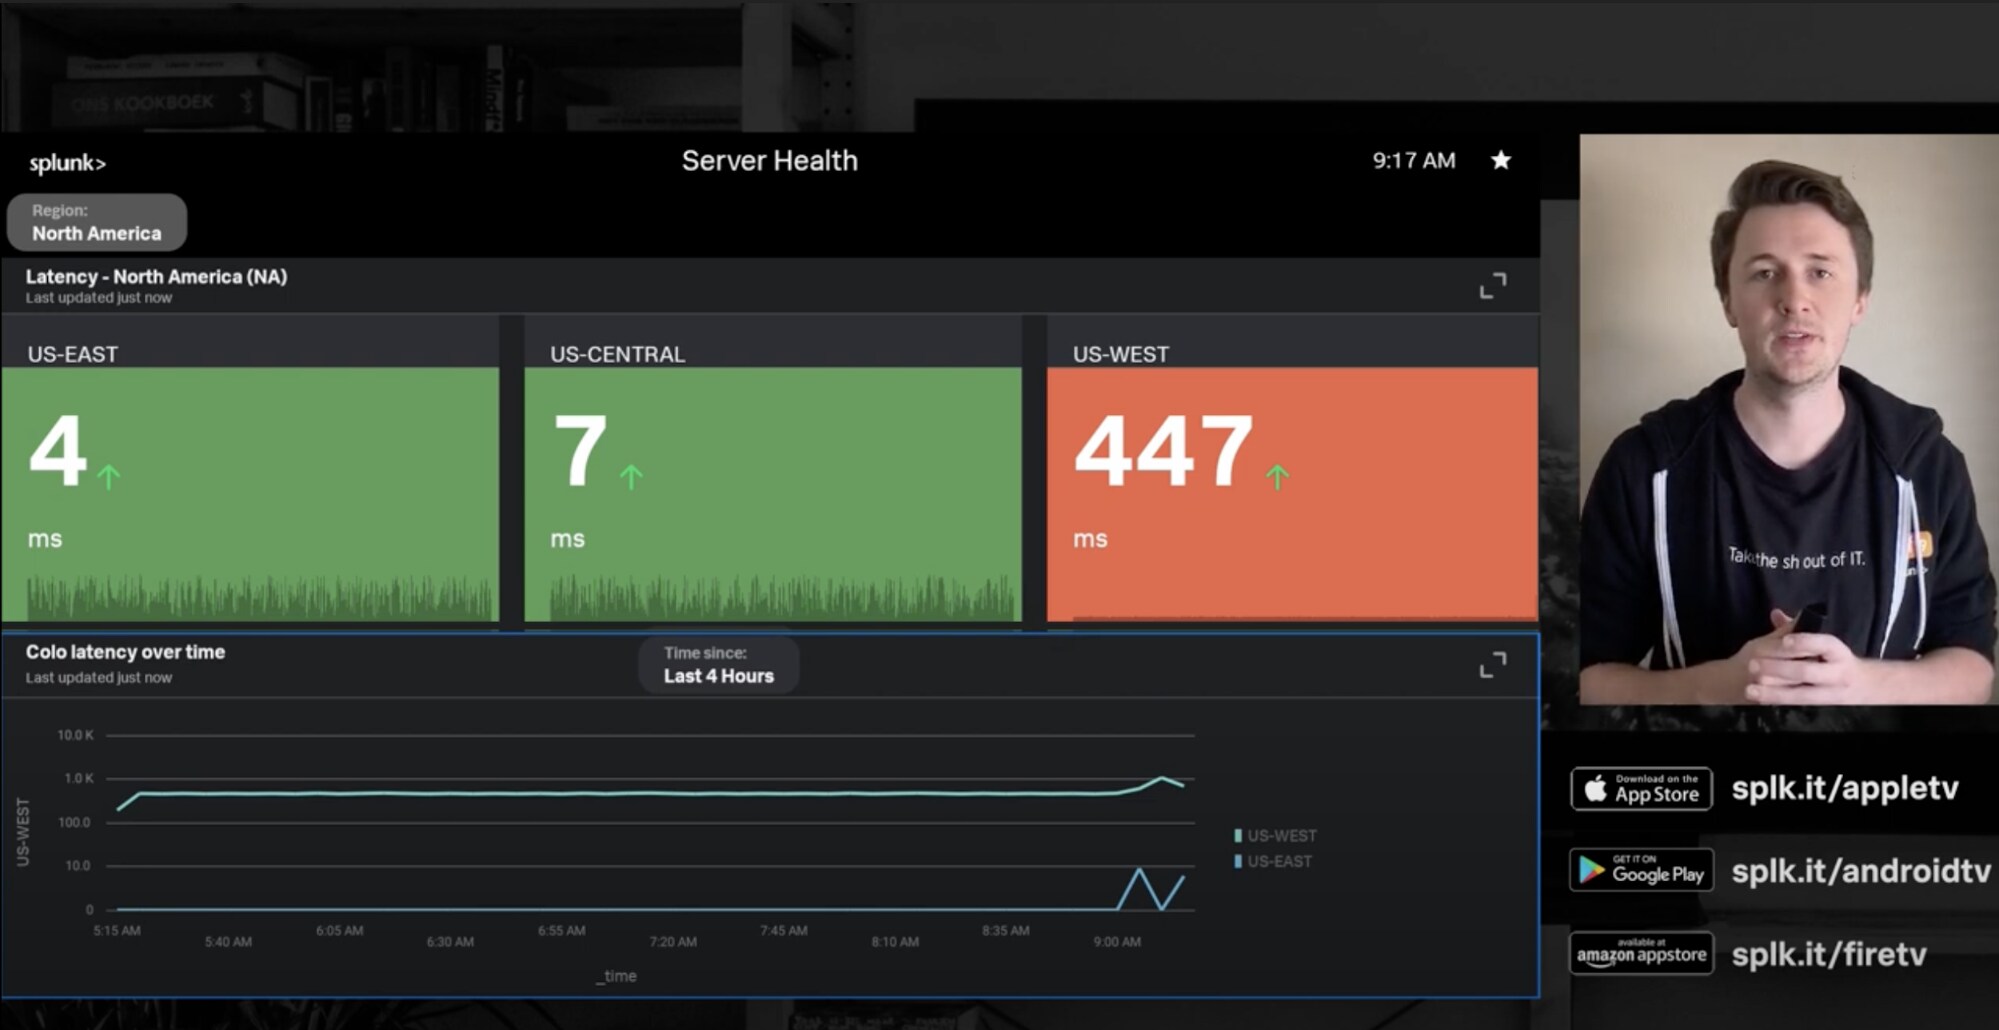
Task: Click the Colo latency over time heading
Action: [x=125, y=652]
